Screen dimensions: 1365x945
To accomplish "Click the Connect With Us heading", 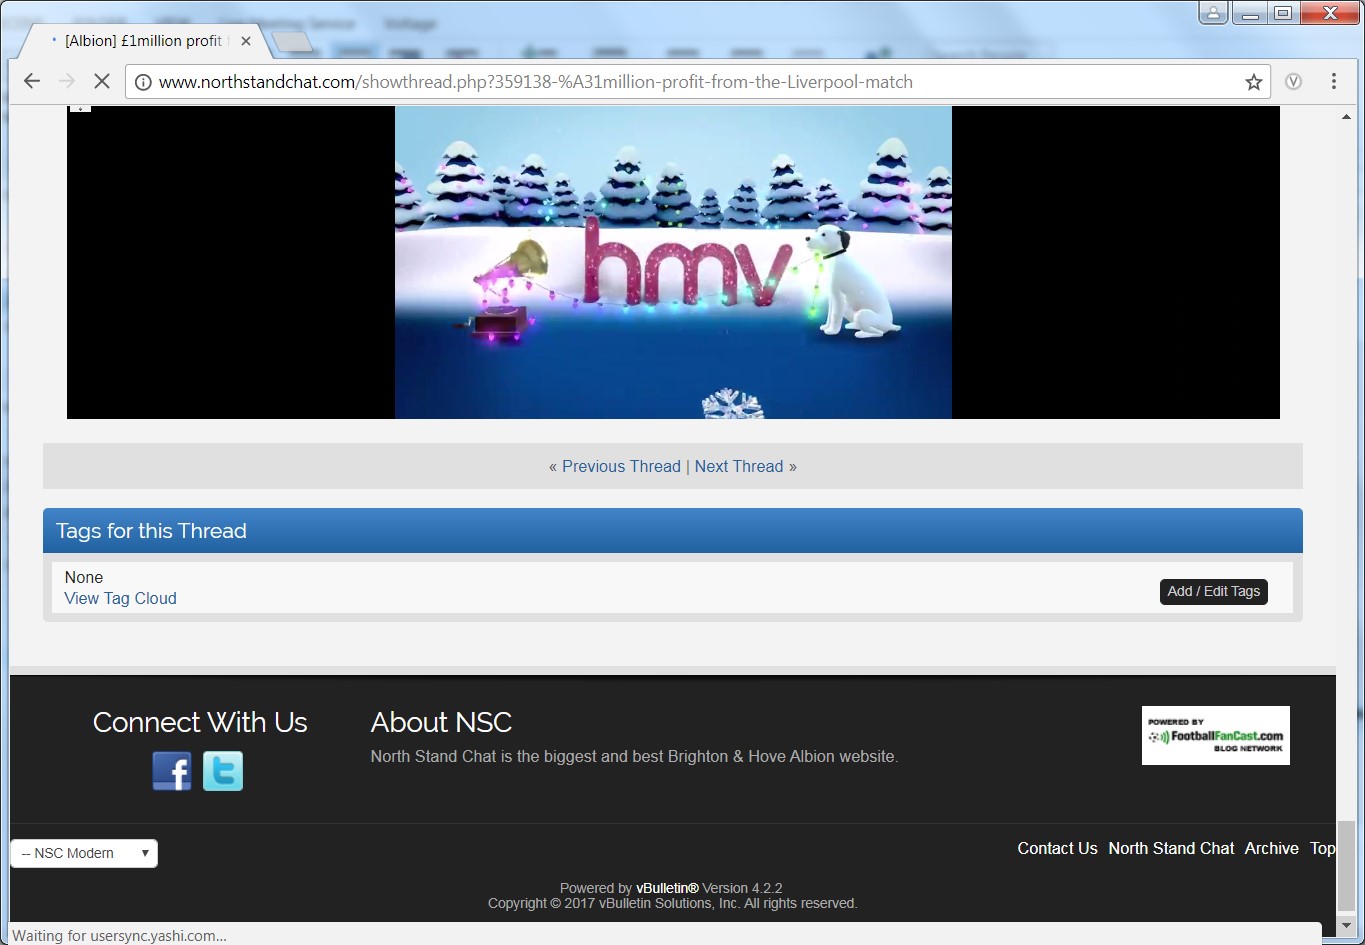I will [x=200, y=722].
